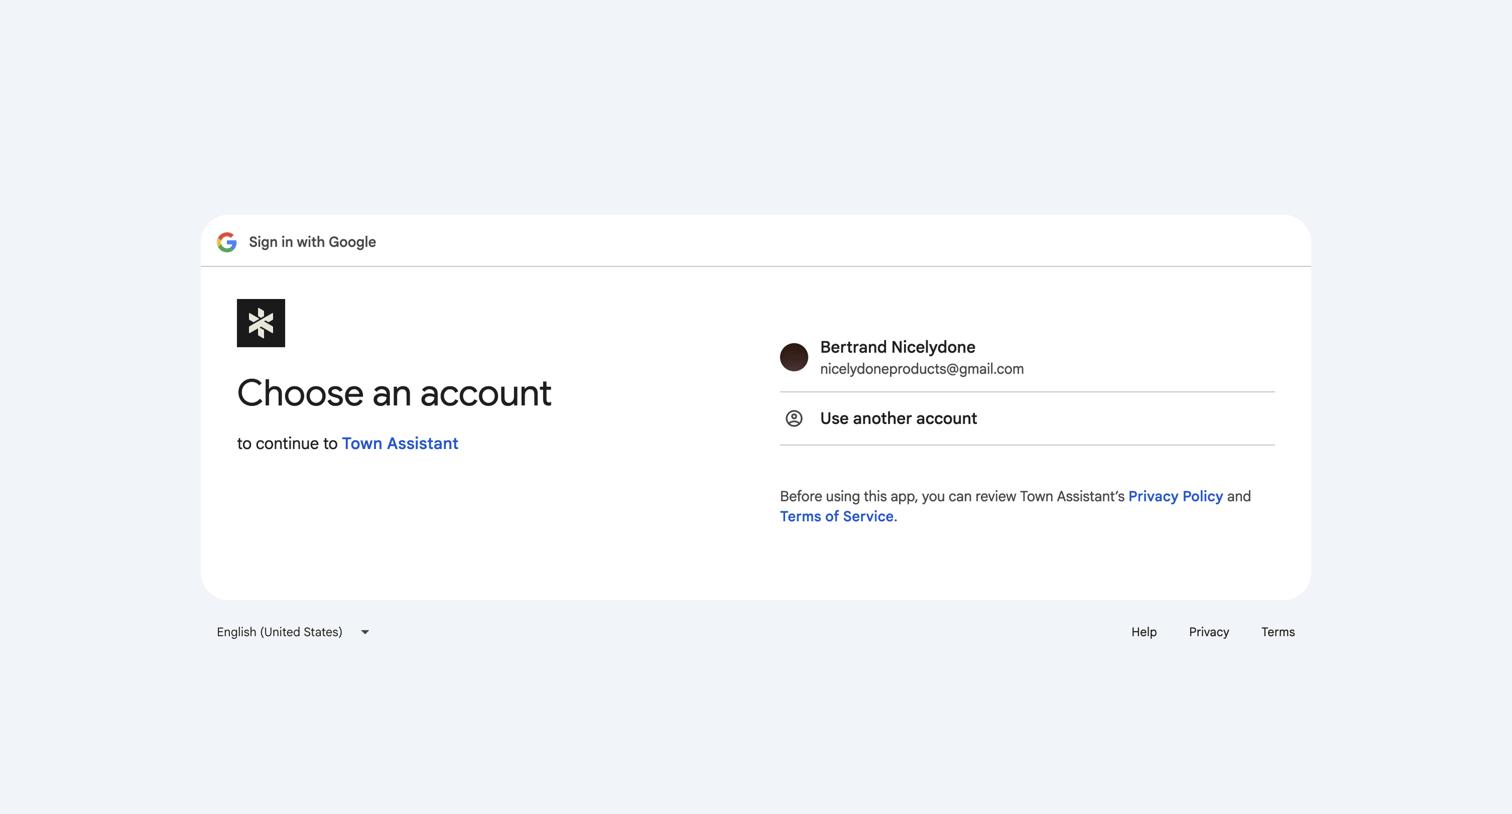Open the Help footer link
The height and width of the screenshot is (814, 1512).
[x=1144, y=632]
